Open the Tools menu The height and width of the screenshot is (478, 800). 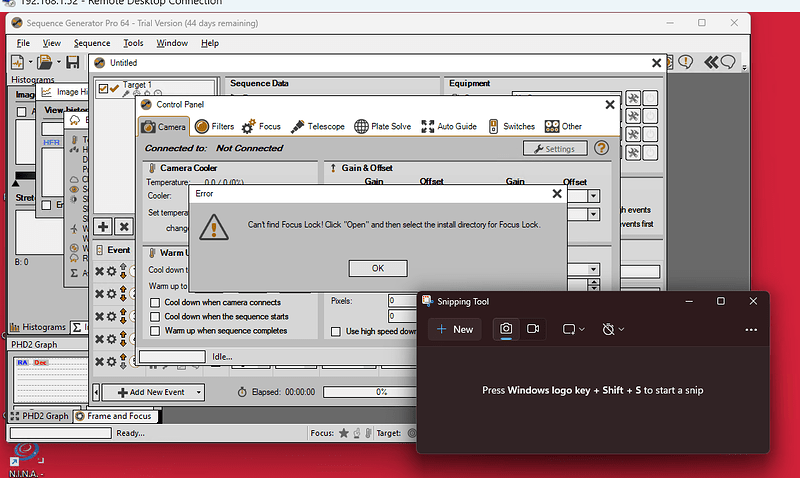click(133, 43)
